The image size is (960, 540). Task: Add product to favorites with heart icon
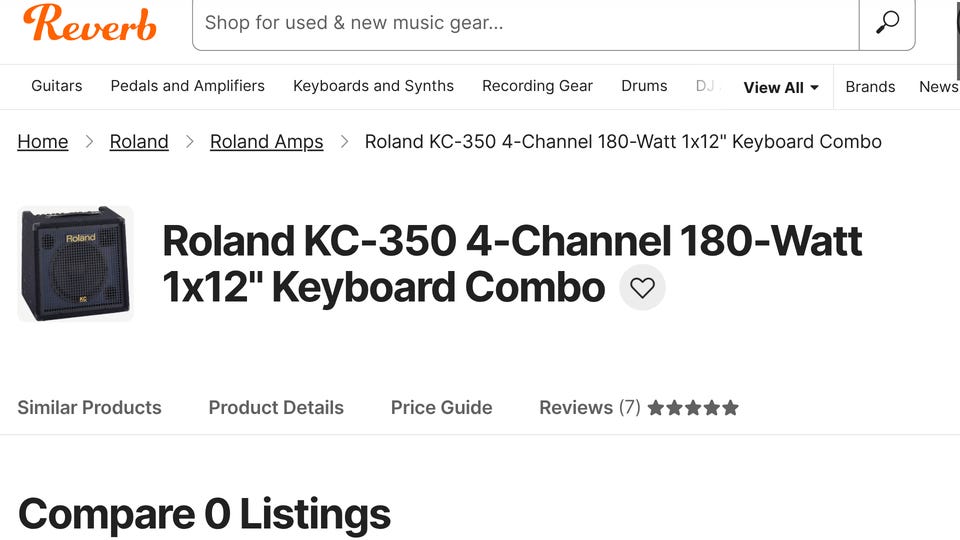pyautogui.click(x=642, y=288)
